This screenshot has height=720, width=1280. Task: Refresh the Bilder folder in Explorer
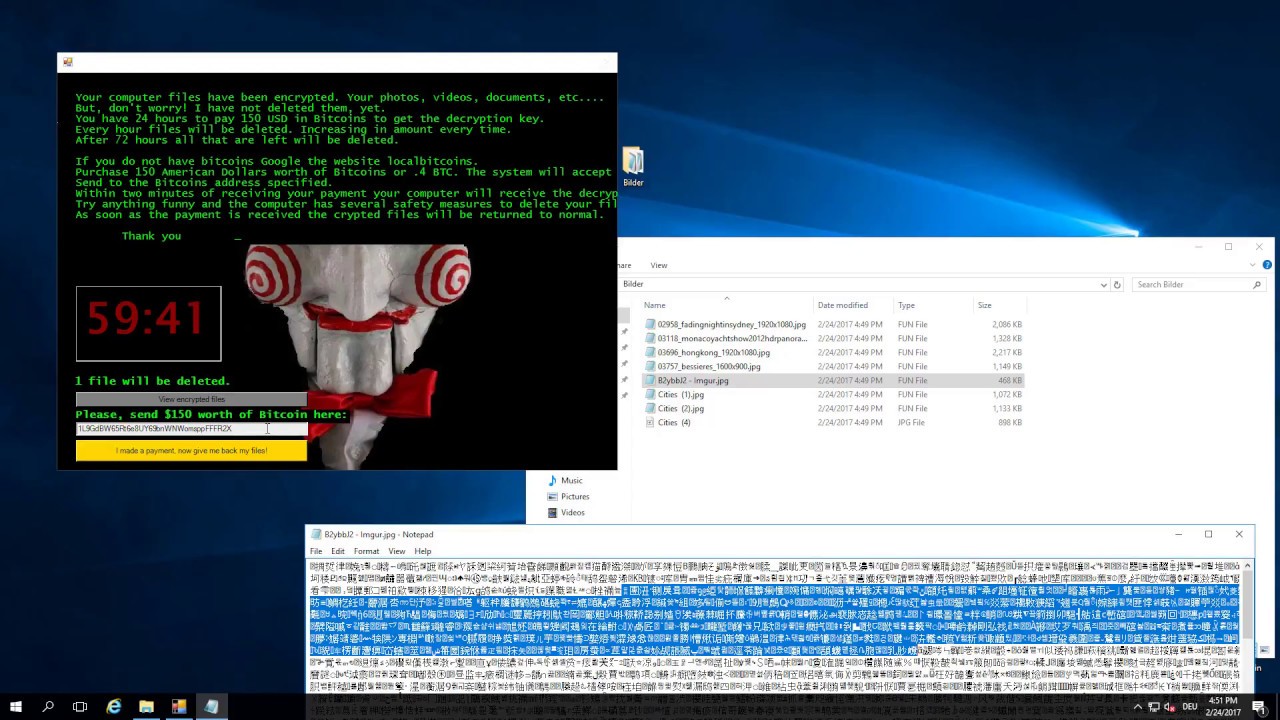pyautogui.click(x=1117, y=284)
